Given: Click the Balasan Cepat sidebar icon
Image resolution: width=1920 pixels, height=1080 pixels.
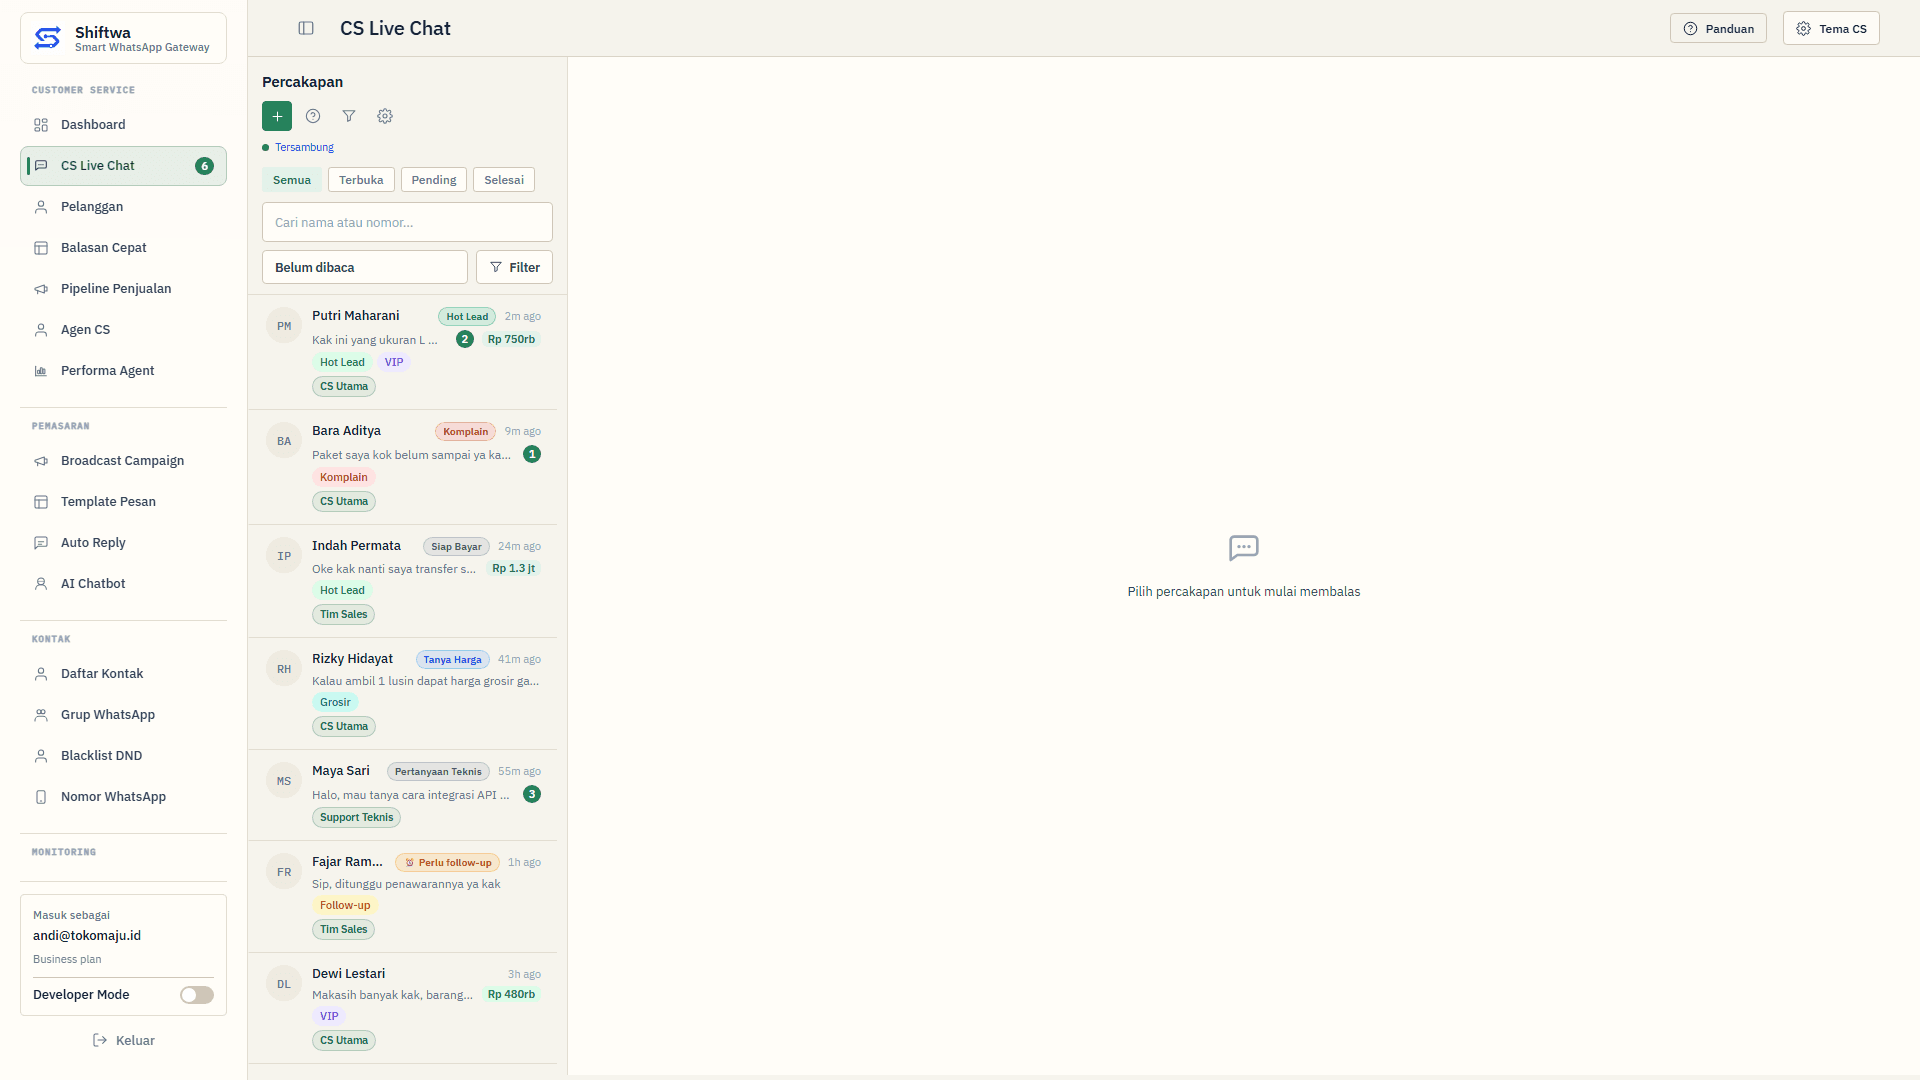Looking at the screenshot, I should [41, 248].
